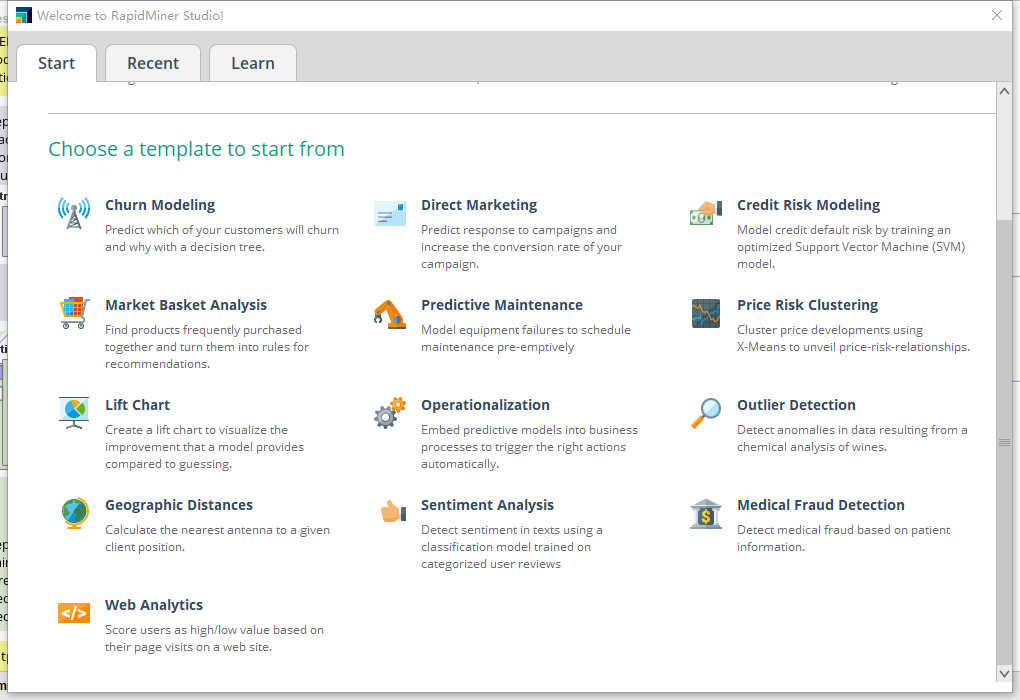1020x700 pixels.
Task: Open the Churn Modeling template title
Action: (x=160, y=205)
